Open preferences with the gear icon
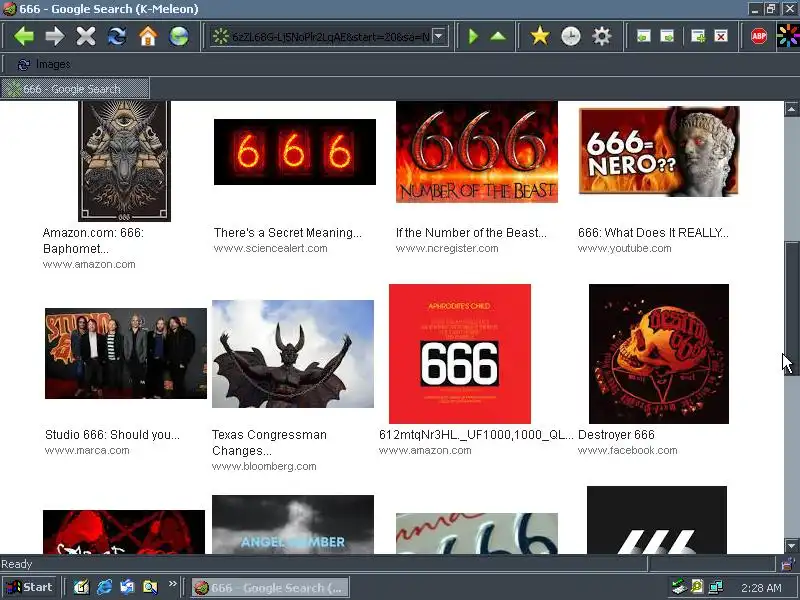This screenshot has width=800, height=600. [602, 36]
